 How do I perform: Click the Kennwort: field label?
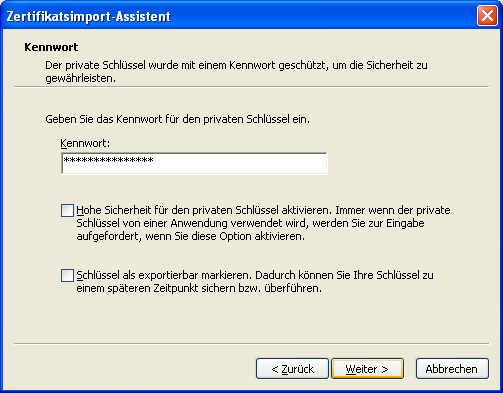(85, 143)
